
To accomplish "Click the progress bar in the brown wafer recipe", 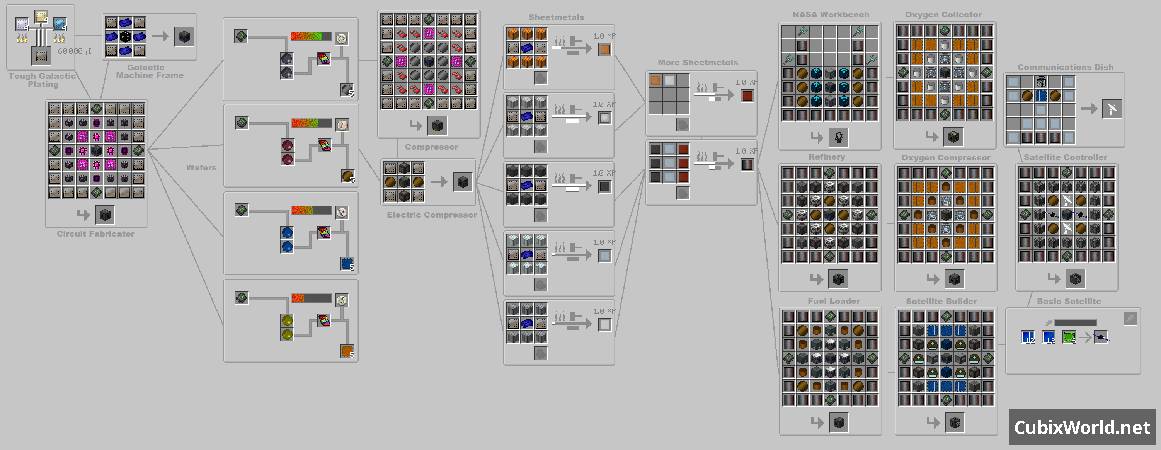I will point(311,124).
